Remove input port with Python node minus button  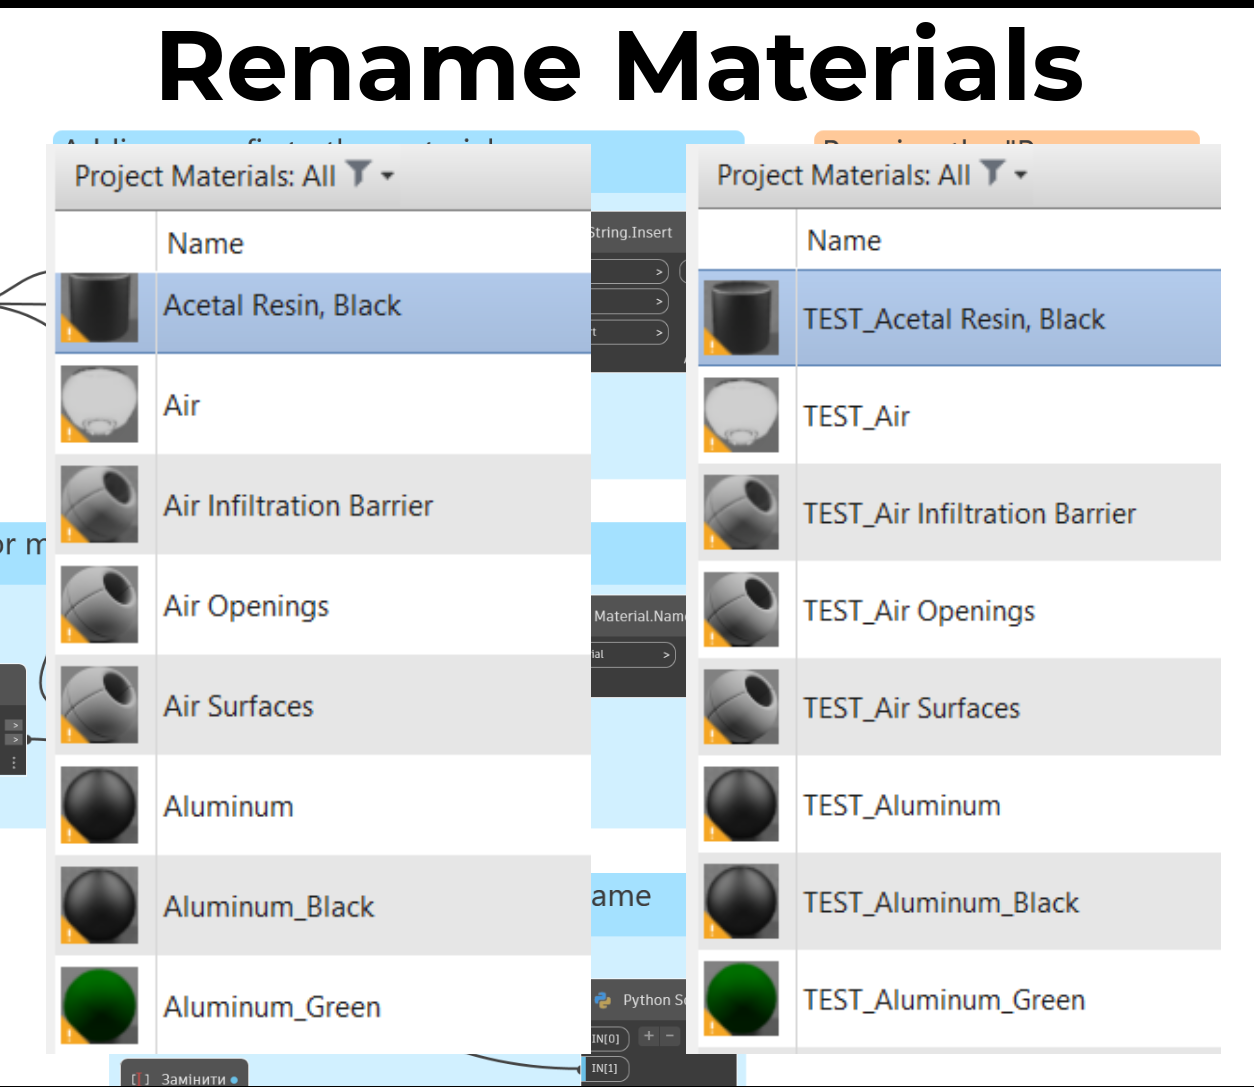coord(671,1036)
